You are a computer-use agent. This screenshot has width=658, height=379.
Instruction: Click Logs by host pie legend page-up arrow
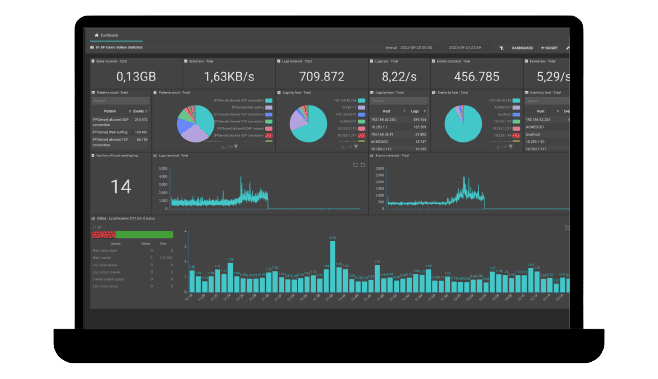[343, 147]
